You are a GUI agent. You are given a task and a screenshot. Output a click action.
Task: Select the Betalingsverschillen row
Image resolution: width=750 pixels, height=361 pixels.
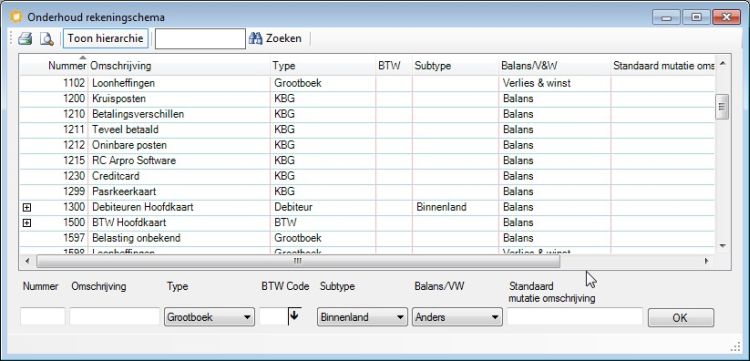coord(367,114)
